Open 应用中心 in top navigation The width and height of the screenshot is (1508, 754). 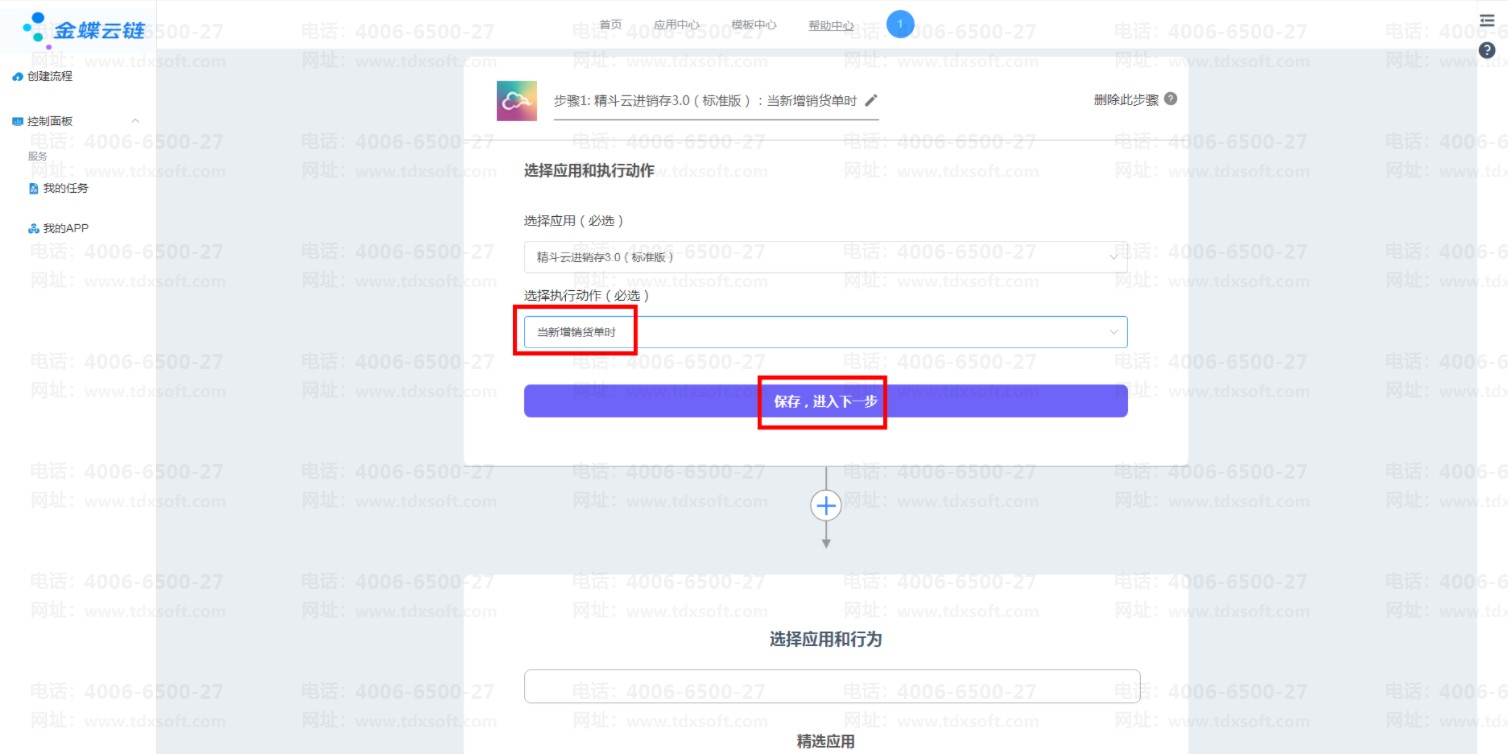[x=676, y=25]
